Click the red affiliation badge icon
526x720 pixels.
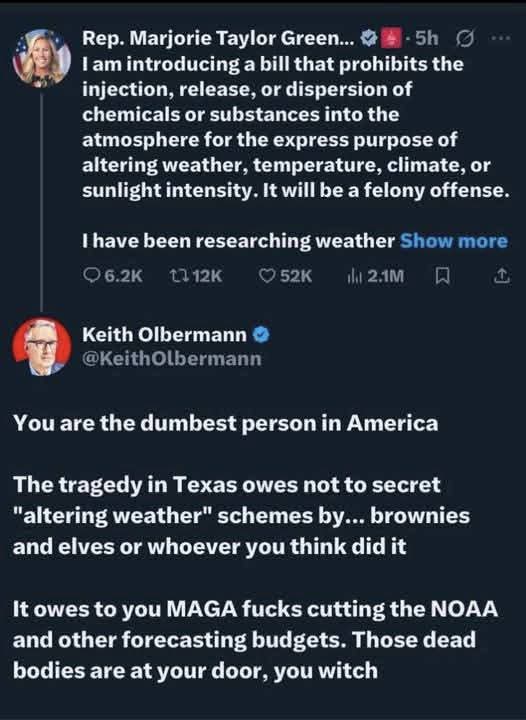390,39
